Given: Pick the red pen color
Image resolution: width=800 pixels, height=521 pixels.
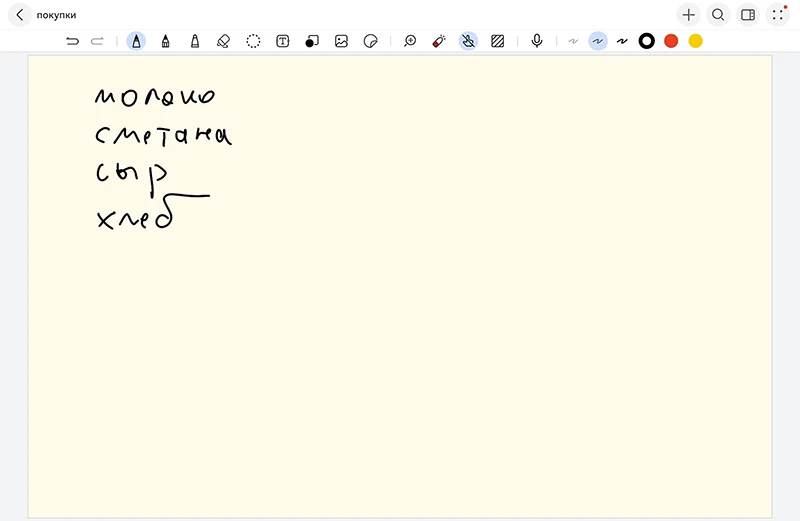Looking at the screenshot, I should [x=671, y=41].
